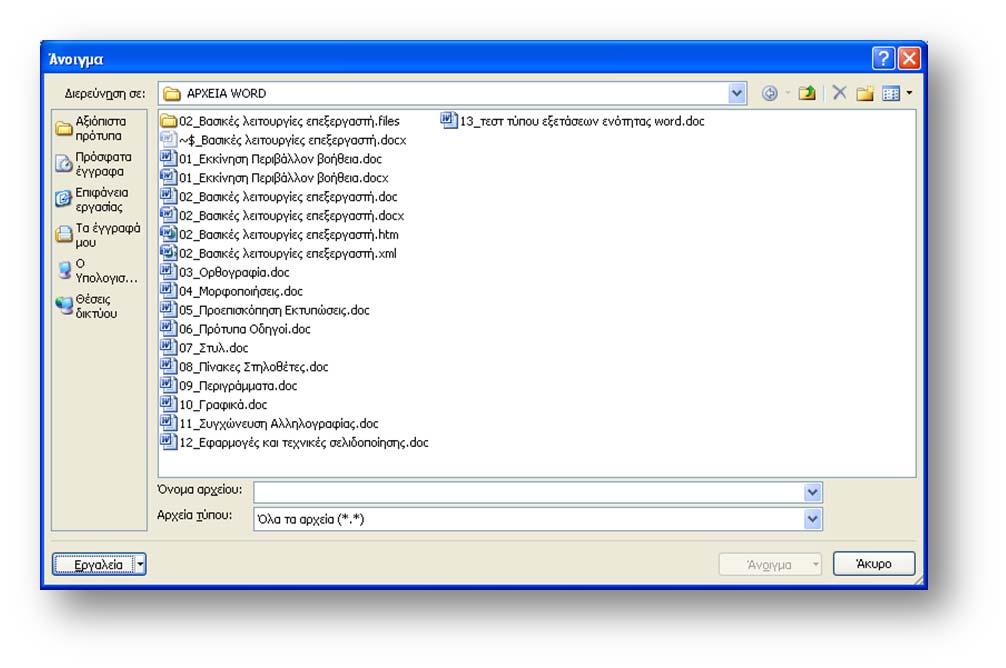Image resolution: width=1006 pixels, height=668 pixels.
Task: Select the 02_Βασικές λειτουργίες επεξεργαστή.files folder
Action: [x=280, y=121]
